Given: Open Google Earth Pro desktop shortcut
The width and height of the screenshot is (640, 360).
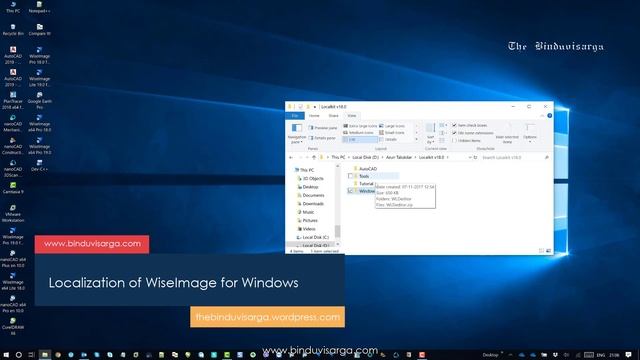Looking at the screenshot, I should click(40, 101).
